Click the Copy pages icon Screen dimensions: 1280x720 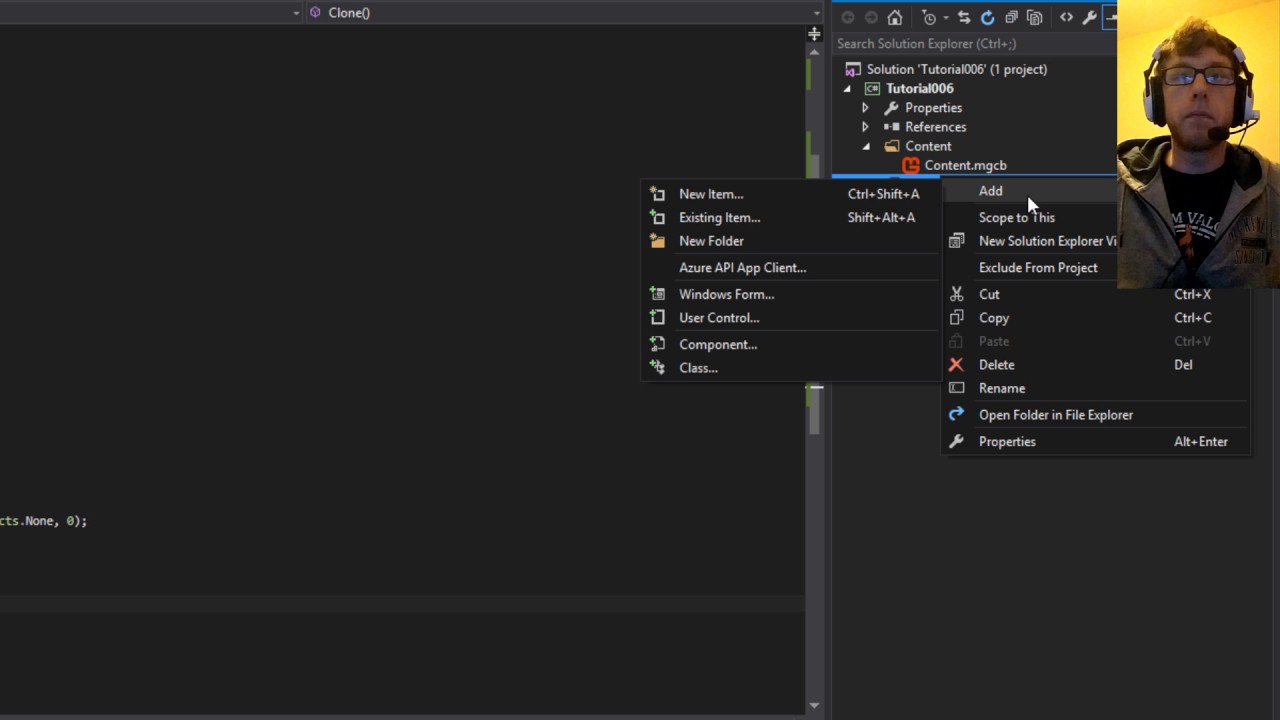956,318
